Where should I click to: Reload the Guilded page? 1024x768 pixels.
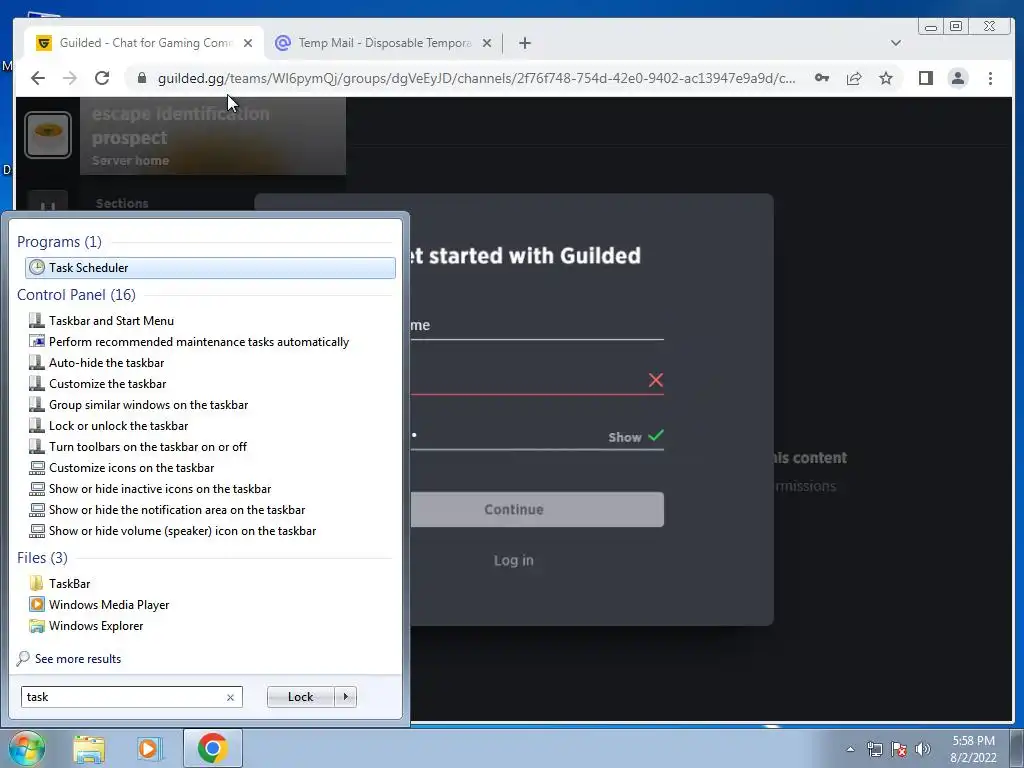[102, 78]
